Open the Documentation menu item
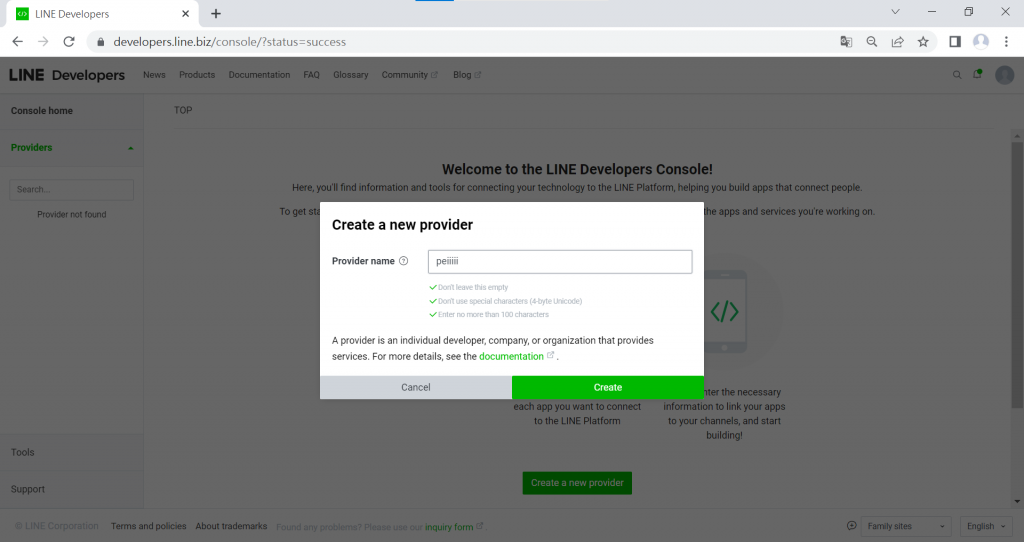Image resolution: width=1024 pixels, height=542 pixels. pyautogui.click(x=259, y=75)
